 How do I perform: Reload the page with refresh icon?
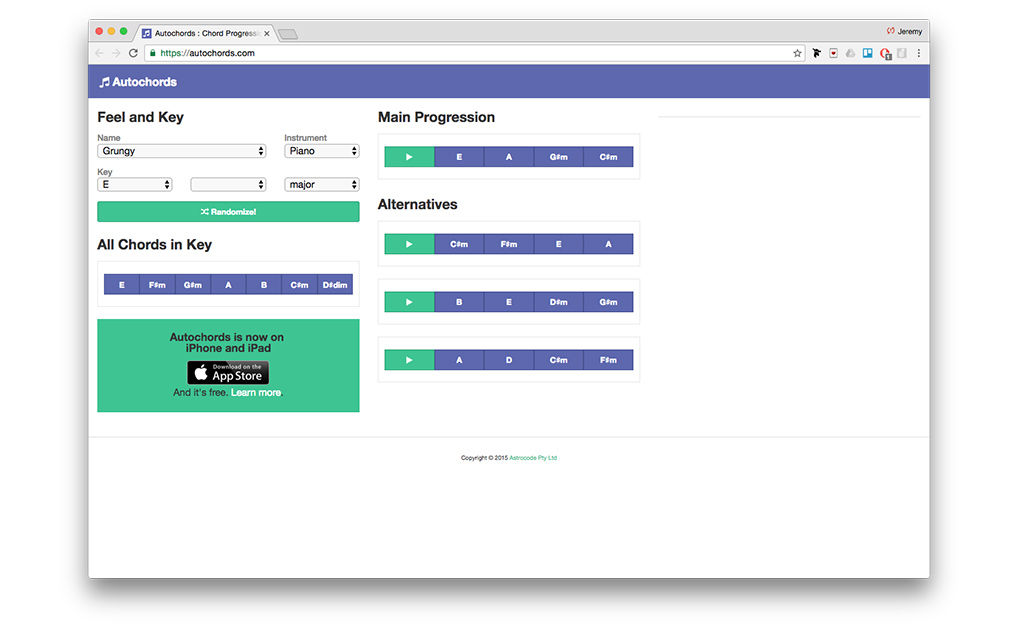point(133,53)
